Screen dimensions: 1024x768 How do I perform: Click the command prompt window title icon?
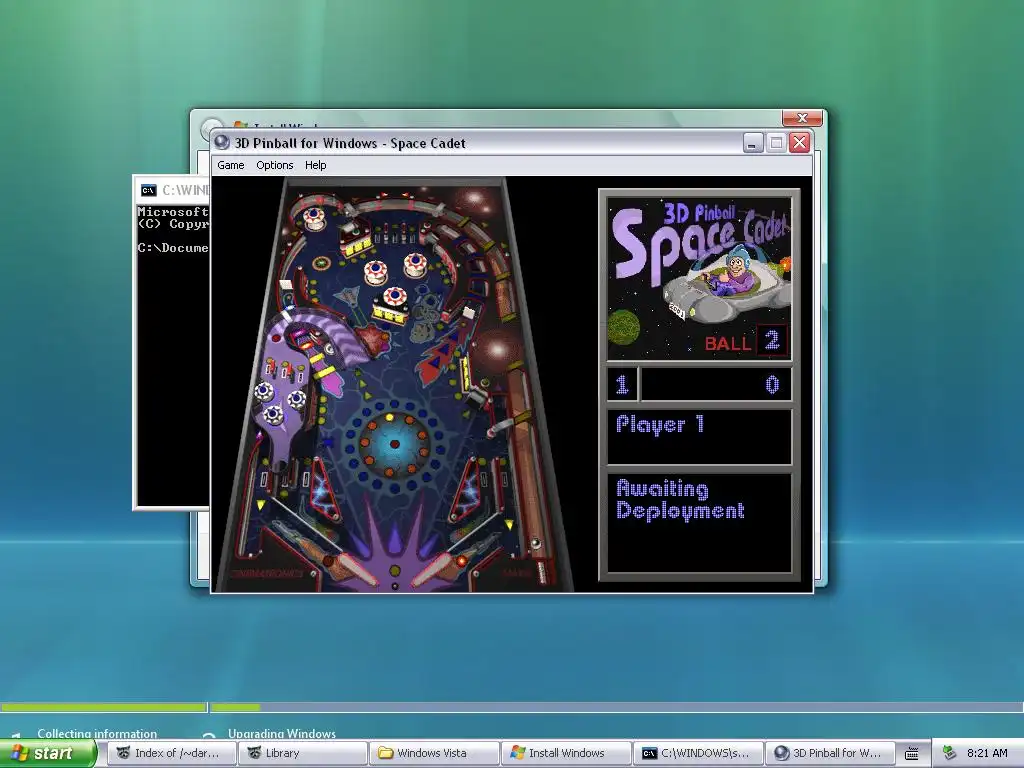coord(148,190)
